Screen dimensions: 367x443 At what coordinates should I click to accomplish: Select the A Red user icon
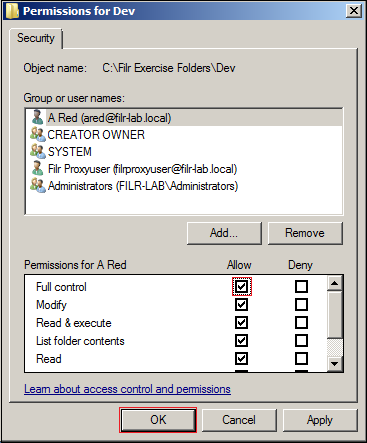tap(38, 117)
